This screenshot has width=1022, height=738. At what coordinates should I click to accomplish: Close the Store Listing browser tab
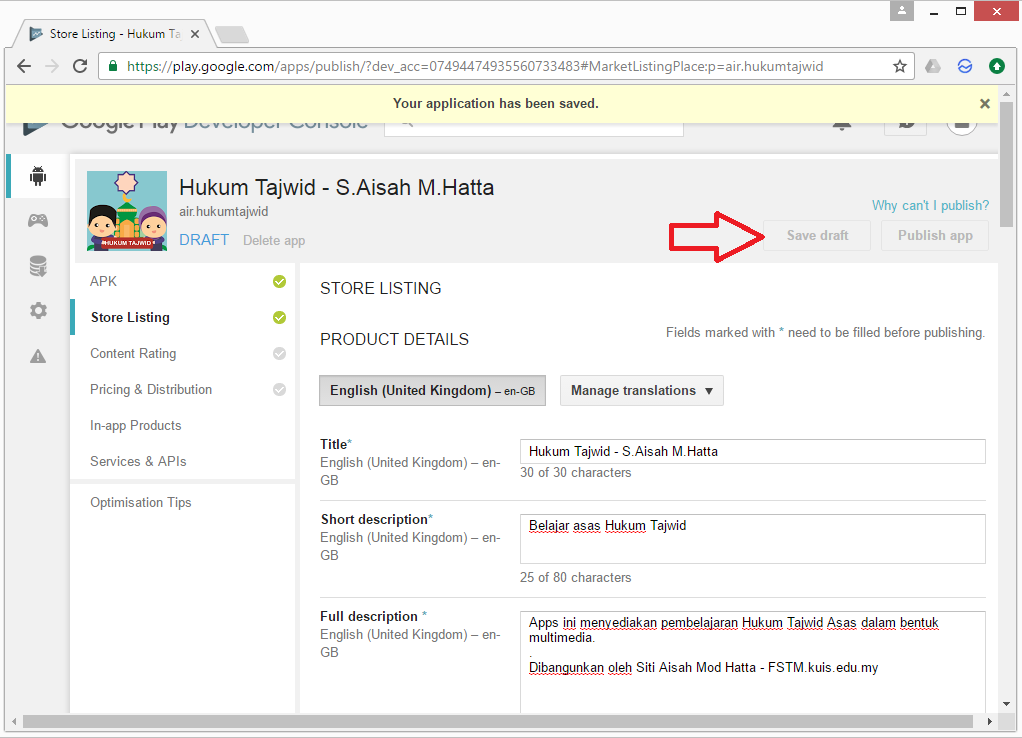pyautogui.click(x=194, y=34)
